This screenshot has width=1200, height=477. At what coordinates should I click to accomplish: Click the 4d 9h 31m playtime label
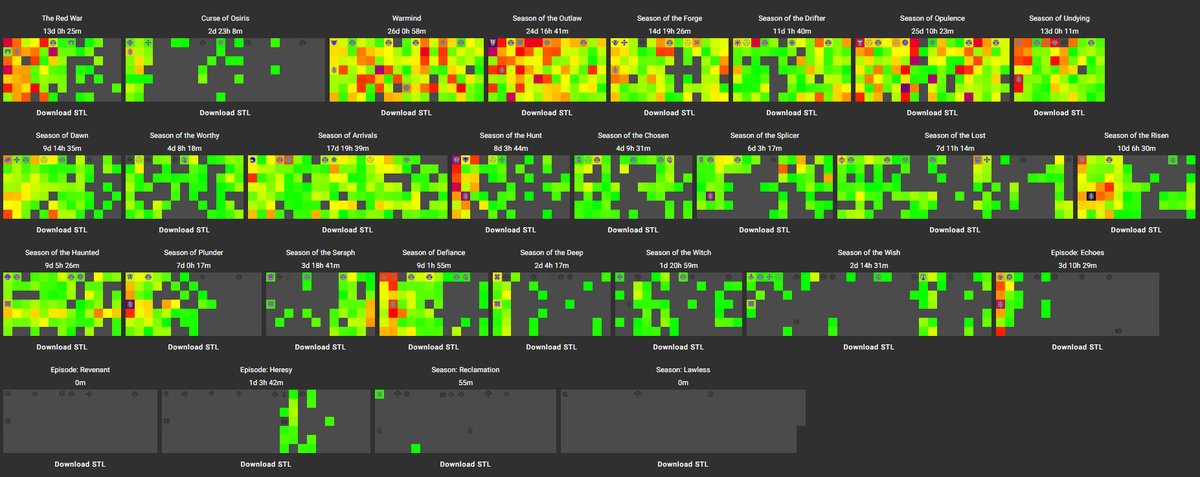tap(633, 148)
